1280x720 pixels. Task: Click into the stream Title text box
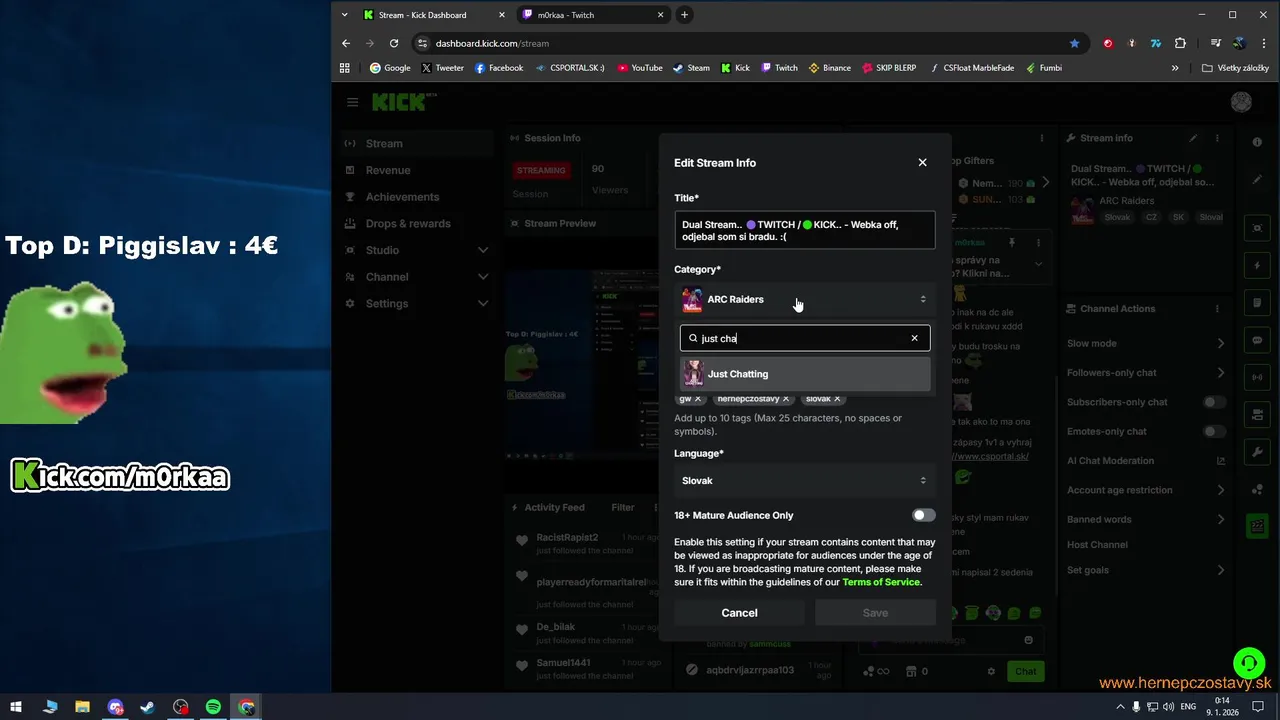coord(805,230)
